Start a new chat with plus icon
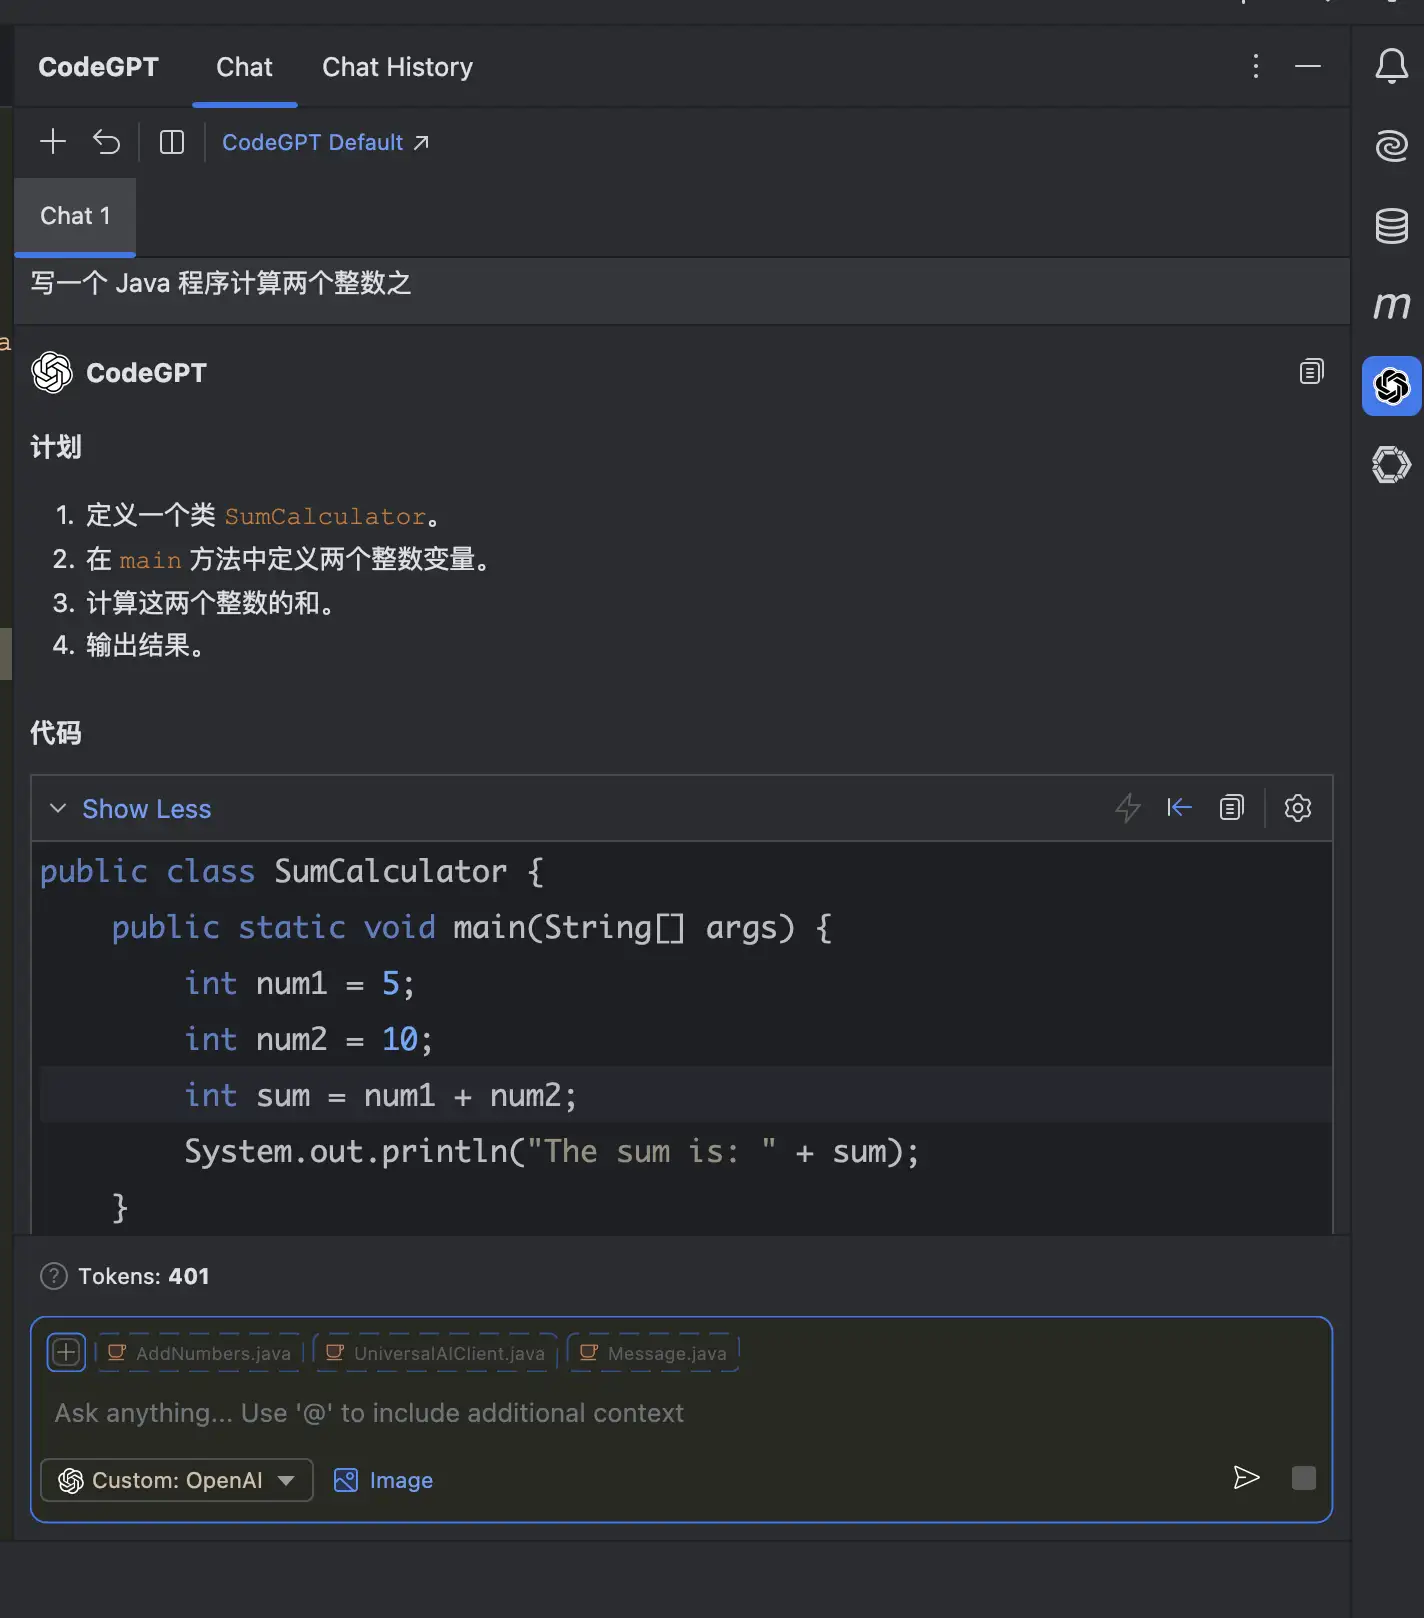 click(x=53, y=142)
